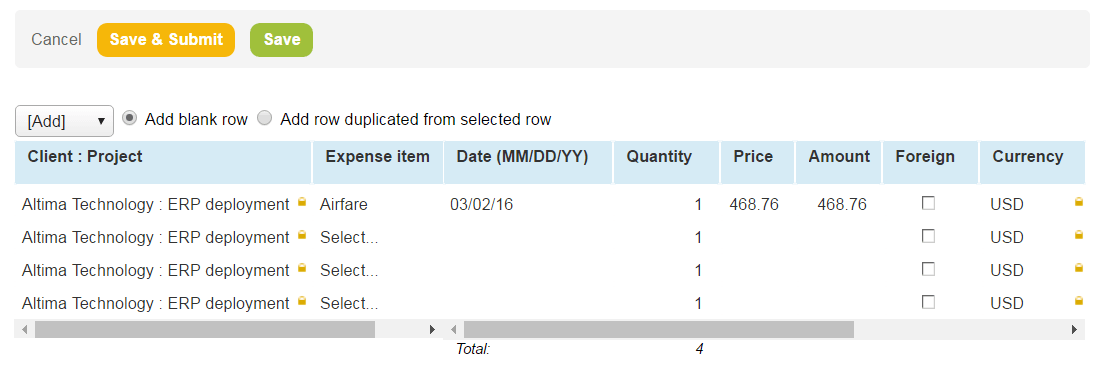This screenshot has height=374, width=1106.
Task: Click the right arrow of right horizontal scrollbar
Action: pos(1074,329)
